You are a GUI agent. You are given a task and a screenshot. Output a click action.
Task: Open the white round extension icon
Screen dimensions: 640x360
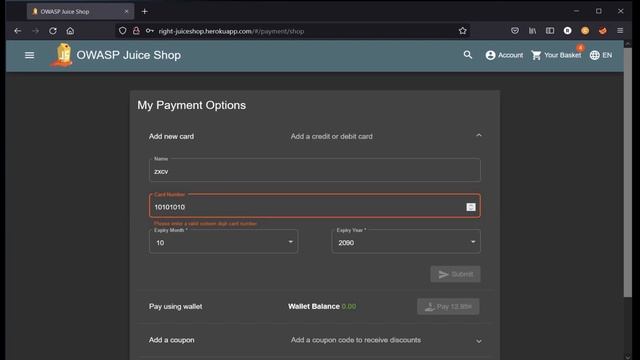[x=567, y=31]
